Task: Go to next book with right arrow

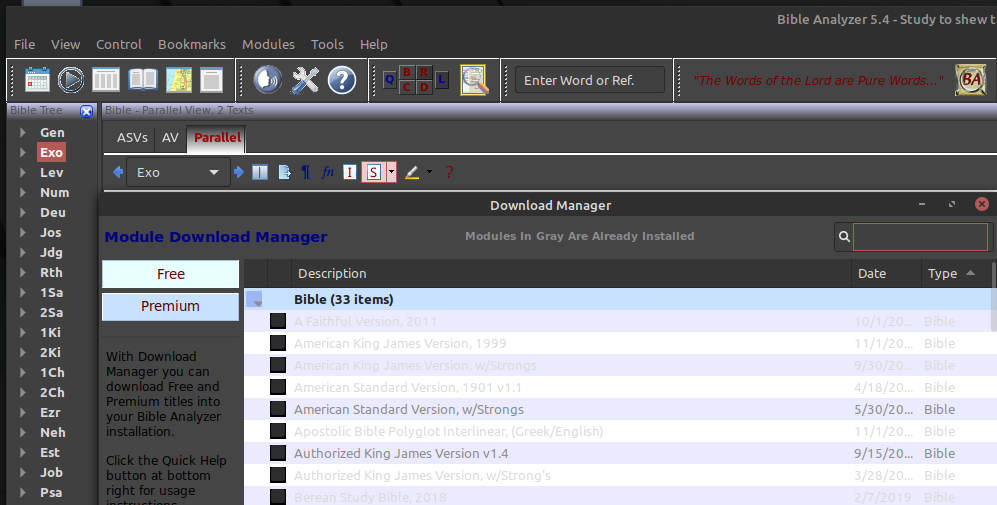Action: click(238, 172)
